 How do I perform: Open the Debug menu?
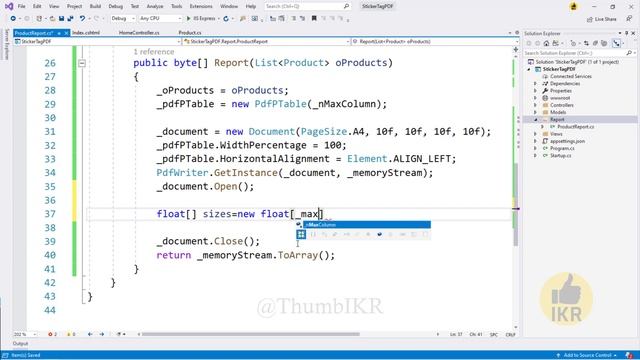pos(116,6)
